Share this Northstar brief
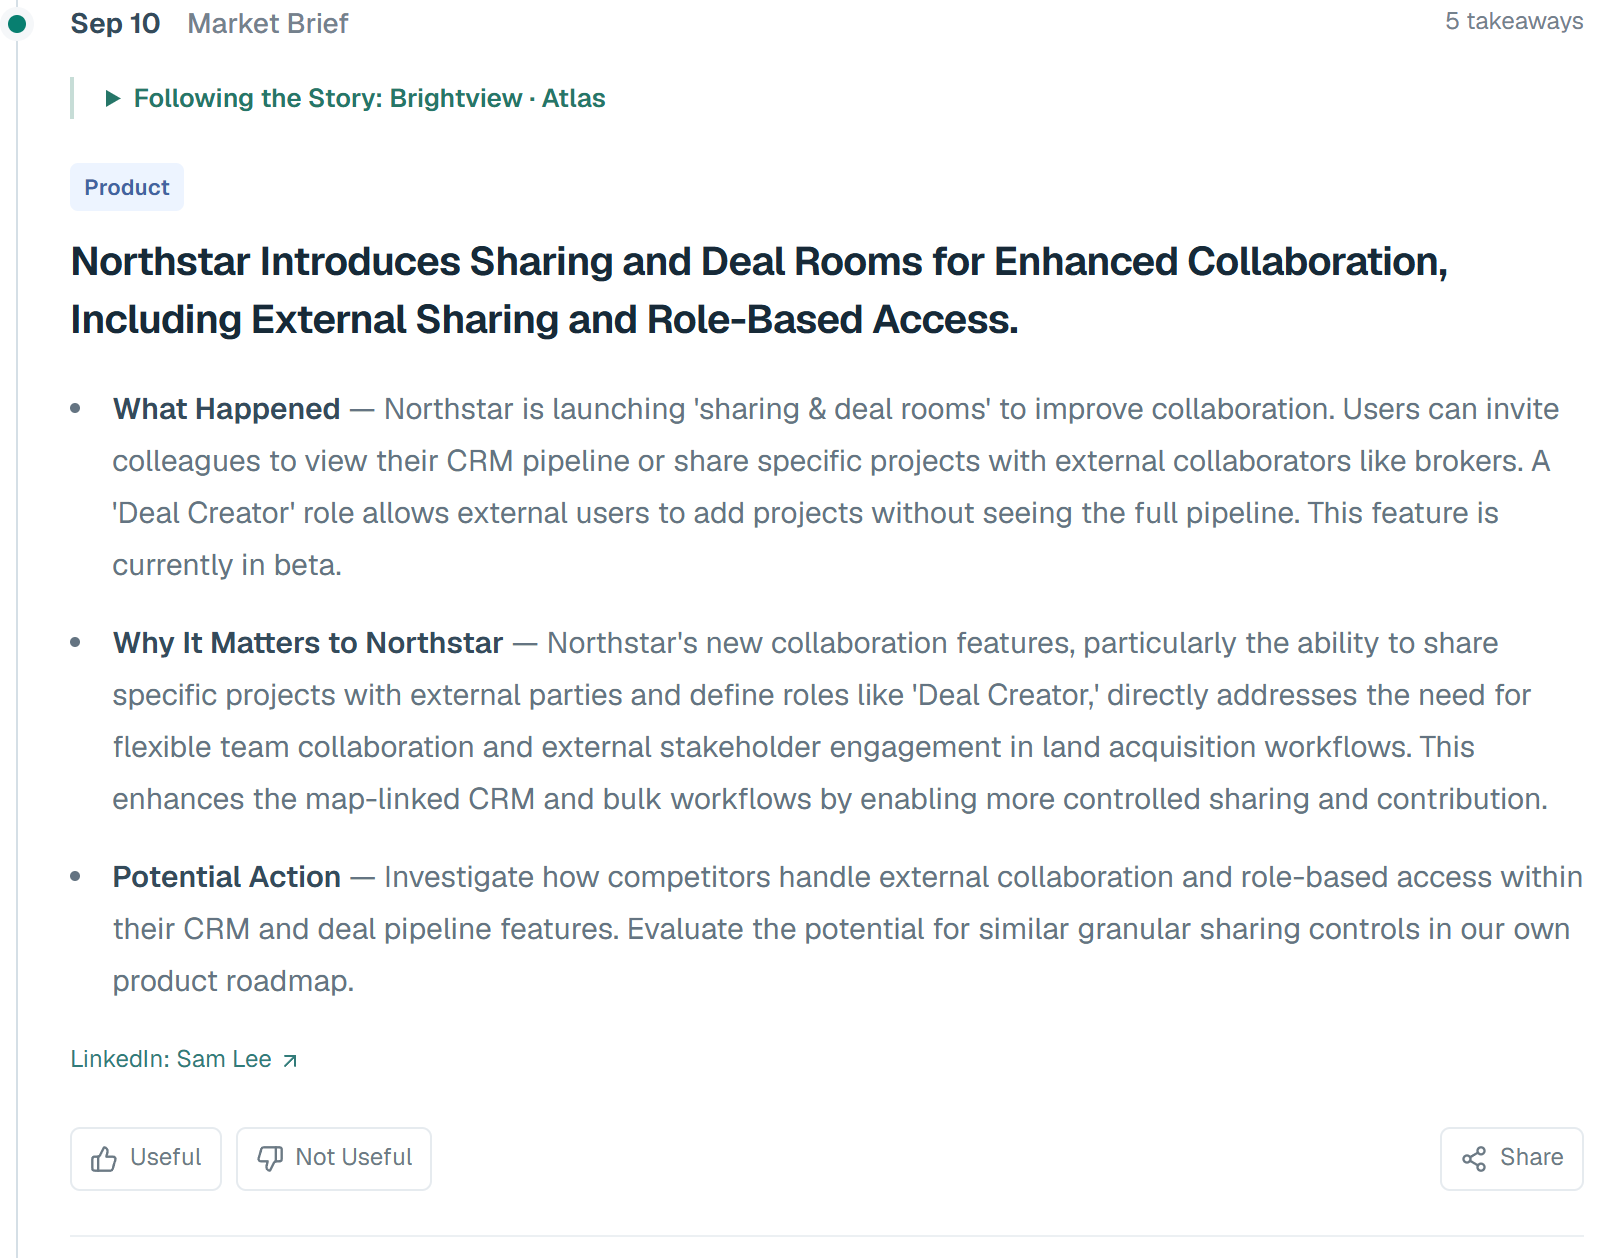 (1512, 1159)
